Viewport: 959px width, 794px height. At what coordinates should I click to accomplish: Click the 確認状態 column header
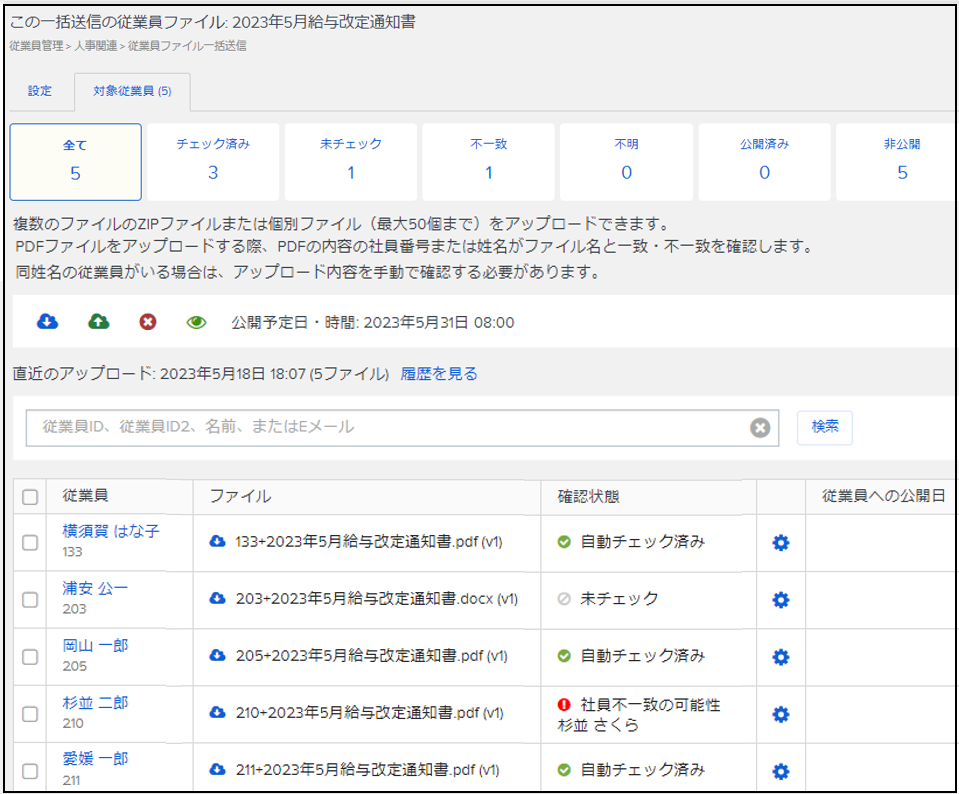588,496
